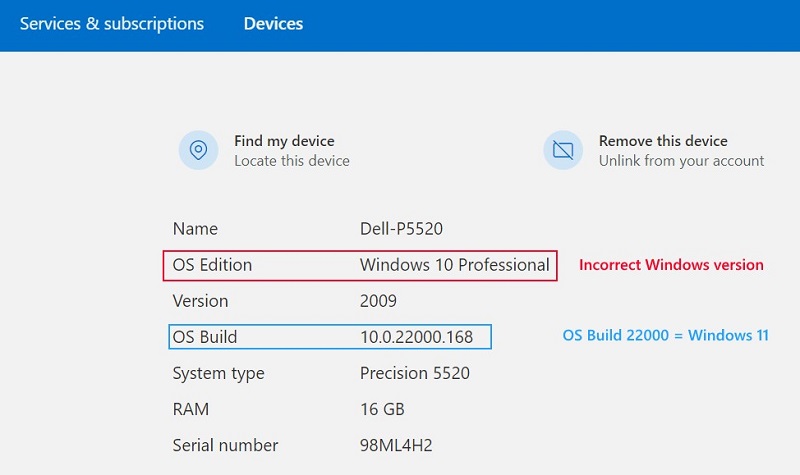
Task: Click the blue 'OS Build 22000 = Windows 11' note
Action: (665, 336)
